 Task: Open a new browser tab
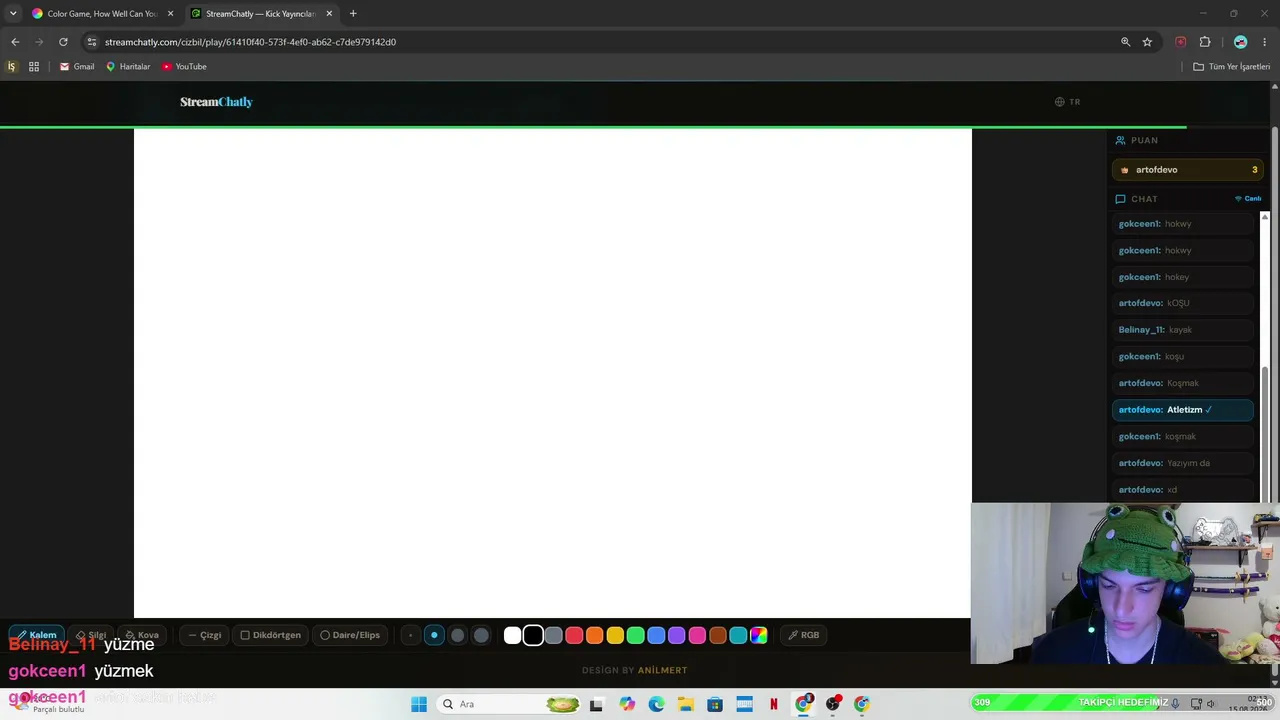coord(353,14)
